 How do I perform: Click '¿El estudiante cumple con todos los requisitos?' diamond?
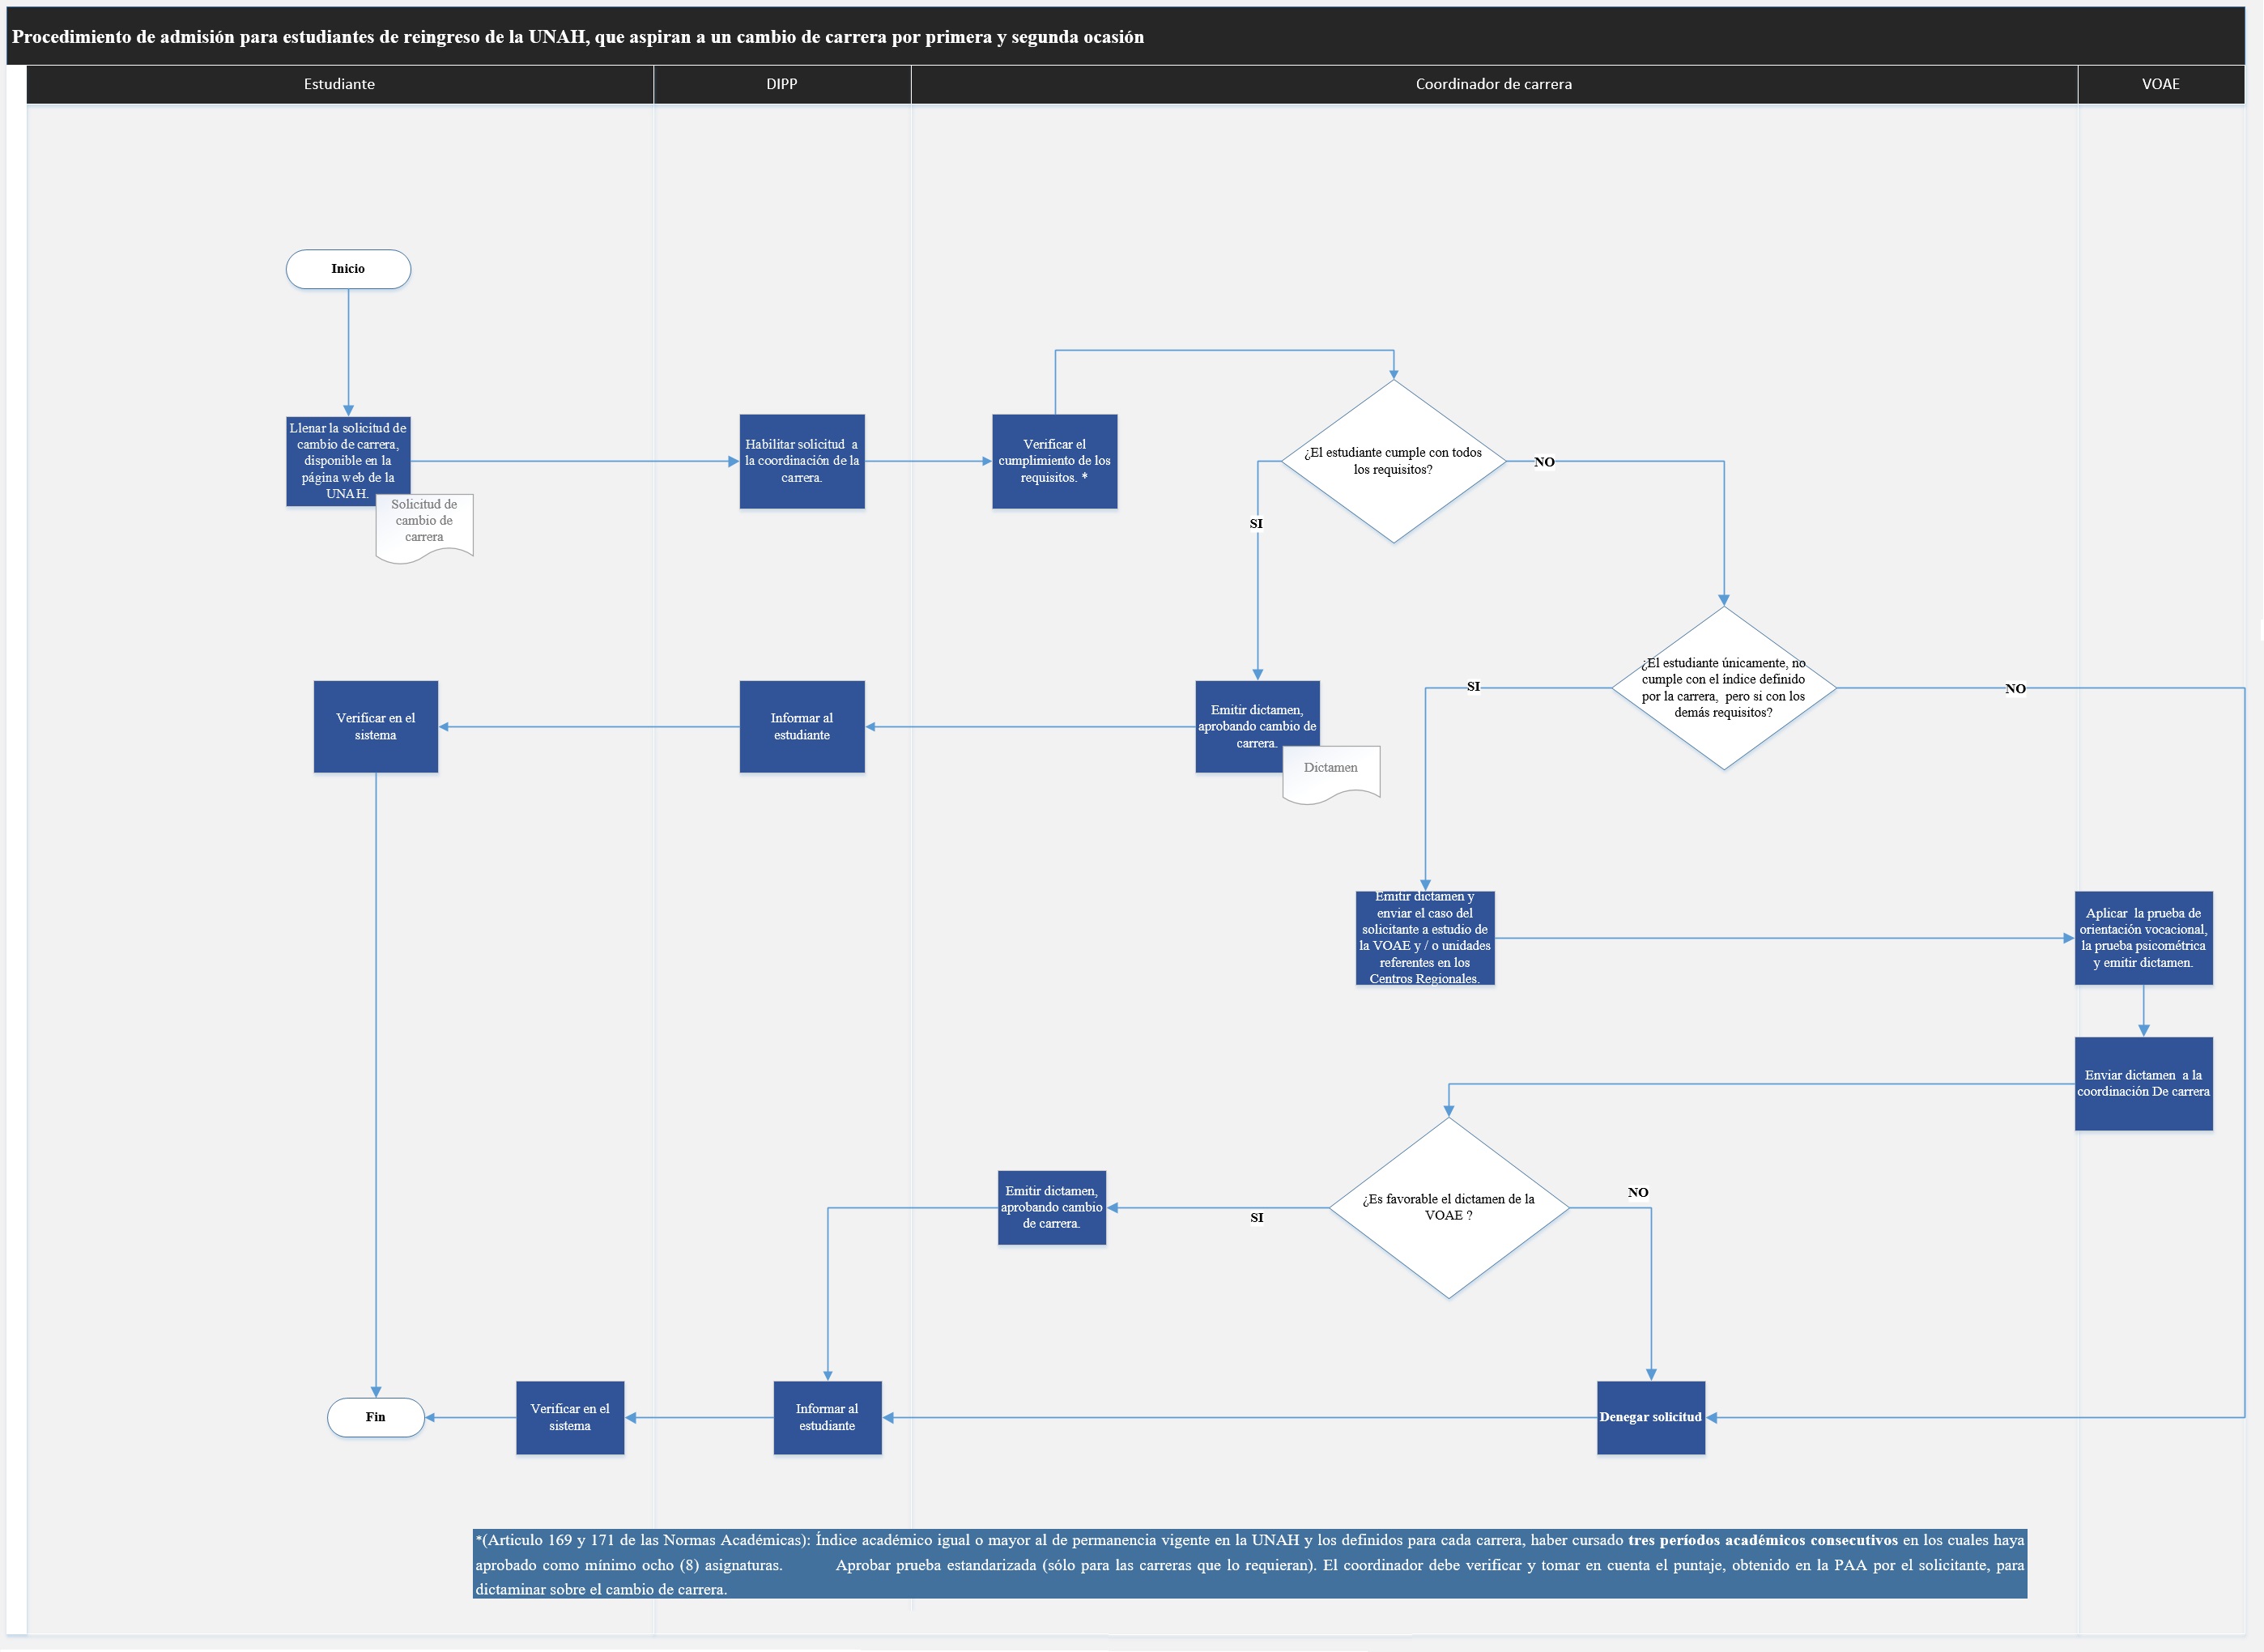[x=1393, y=461]
